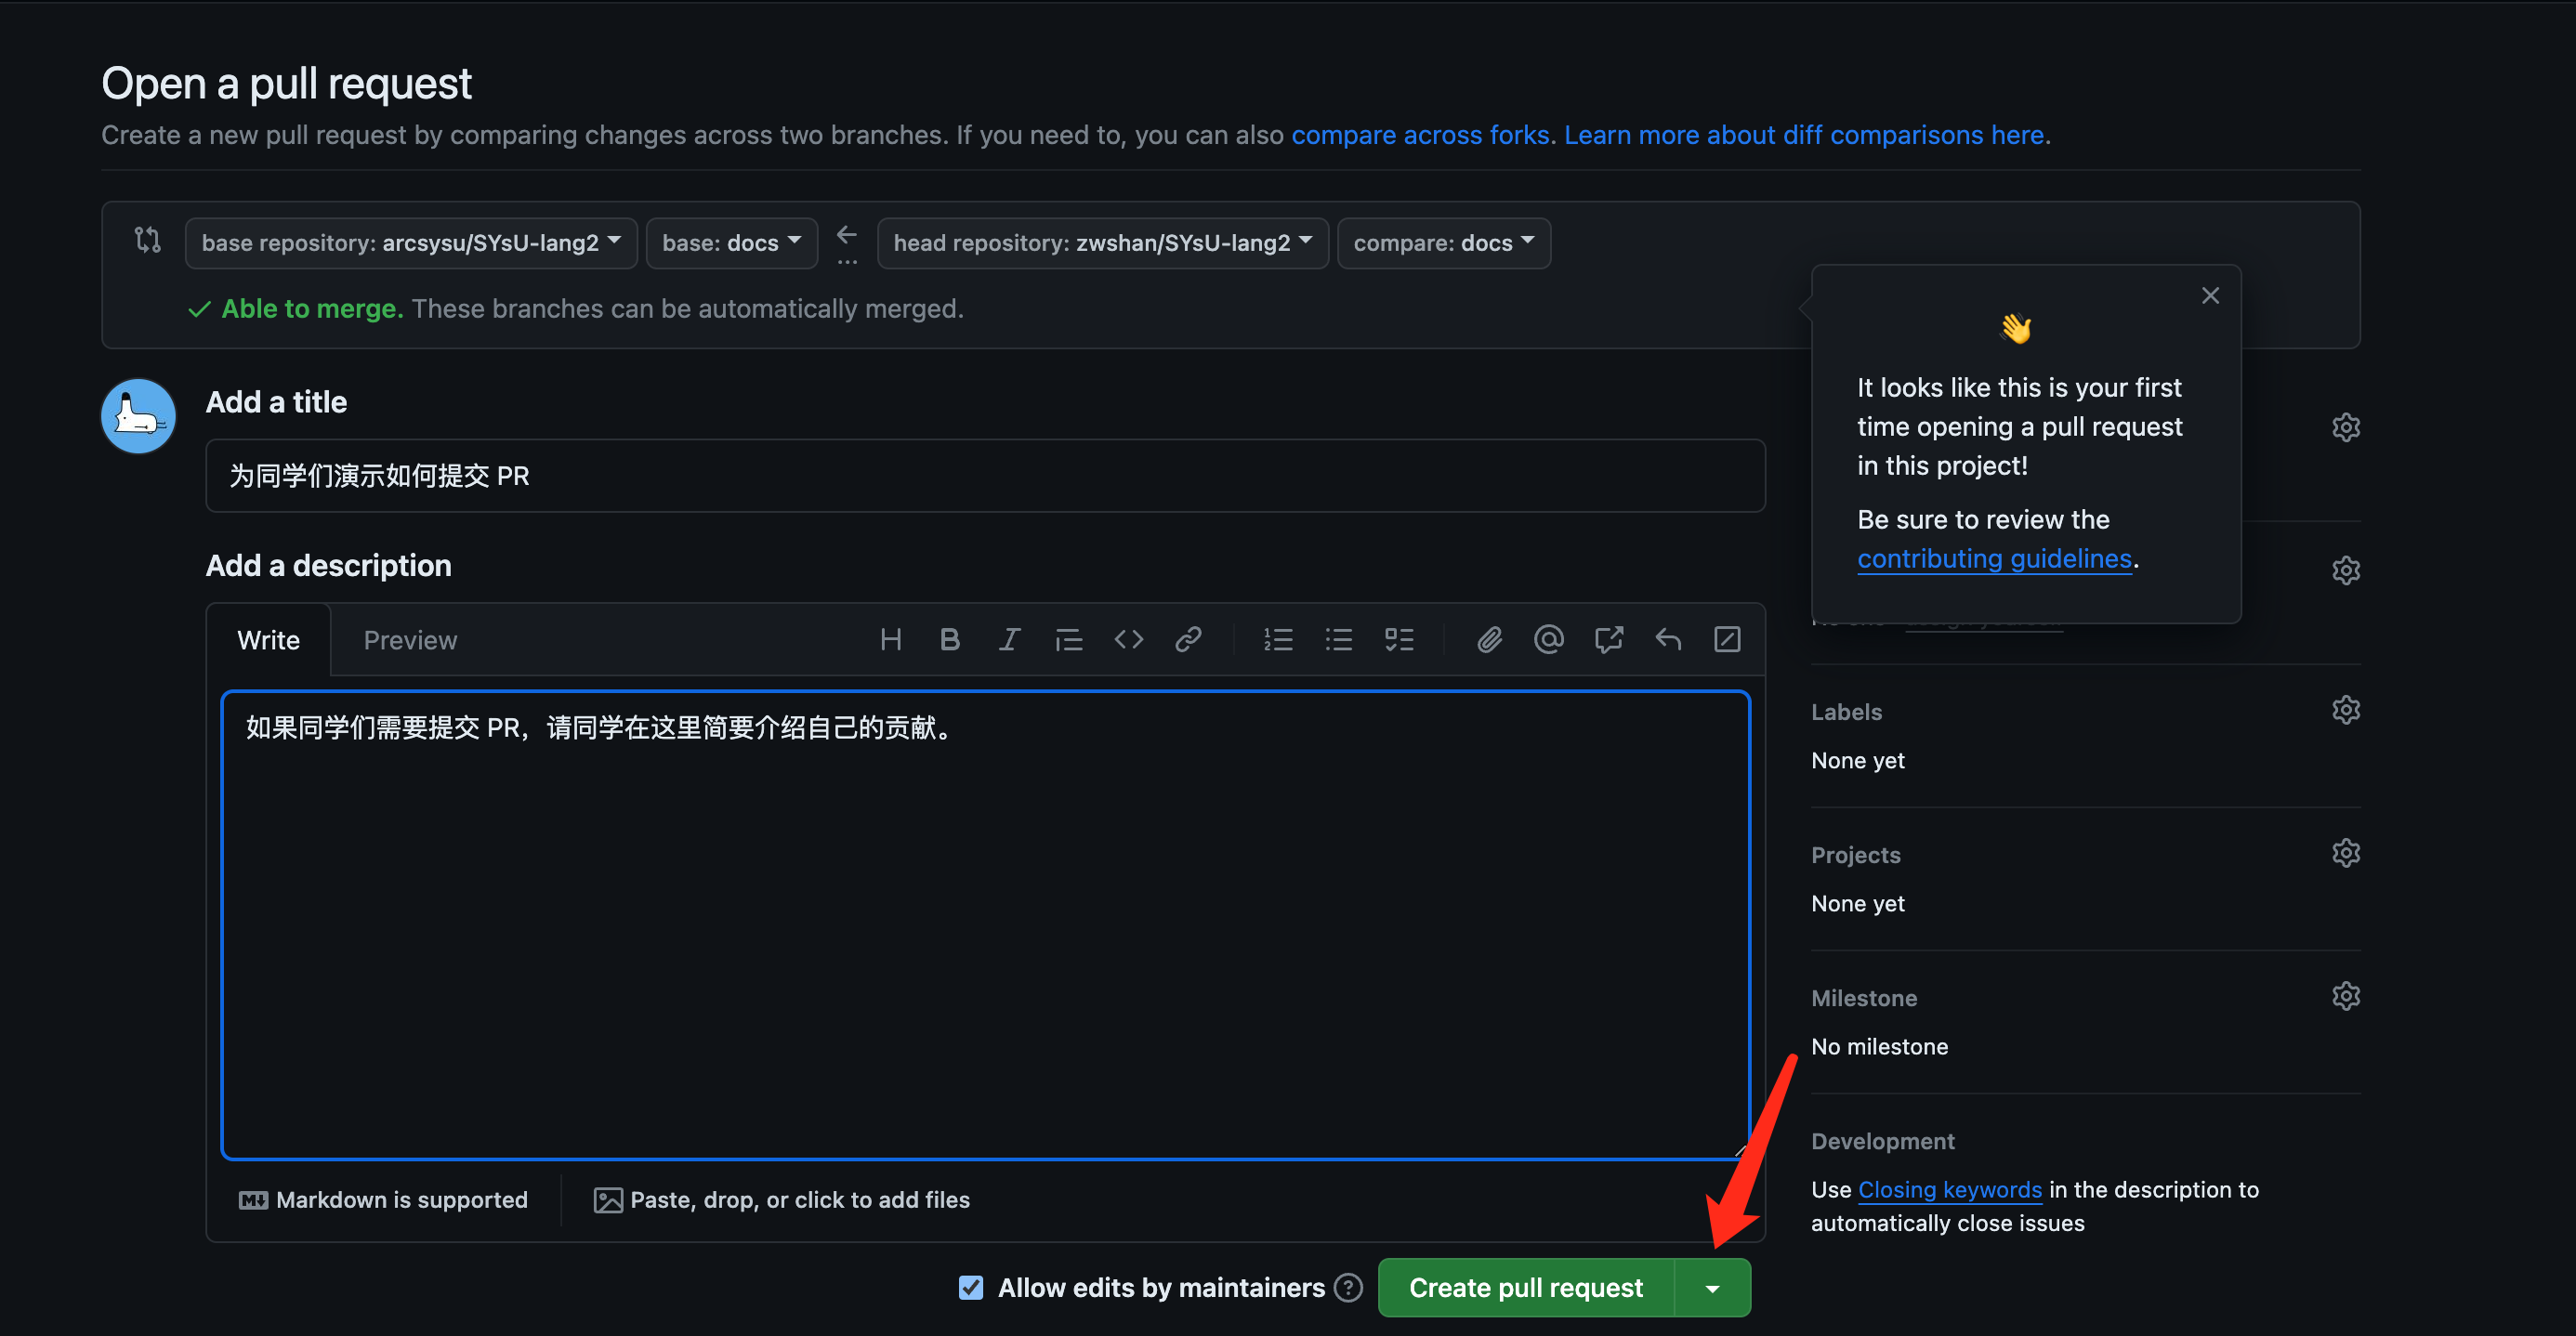Open the contributing guidelines link
The width and height of the screenshot is (2576, 1336).
coord(1994,558)
